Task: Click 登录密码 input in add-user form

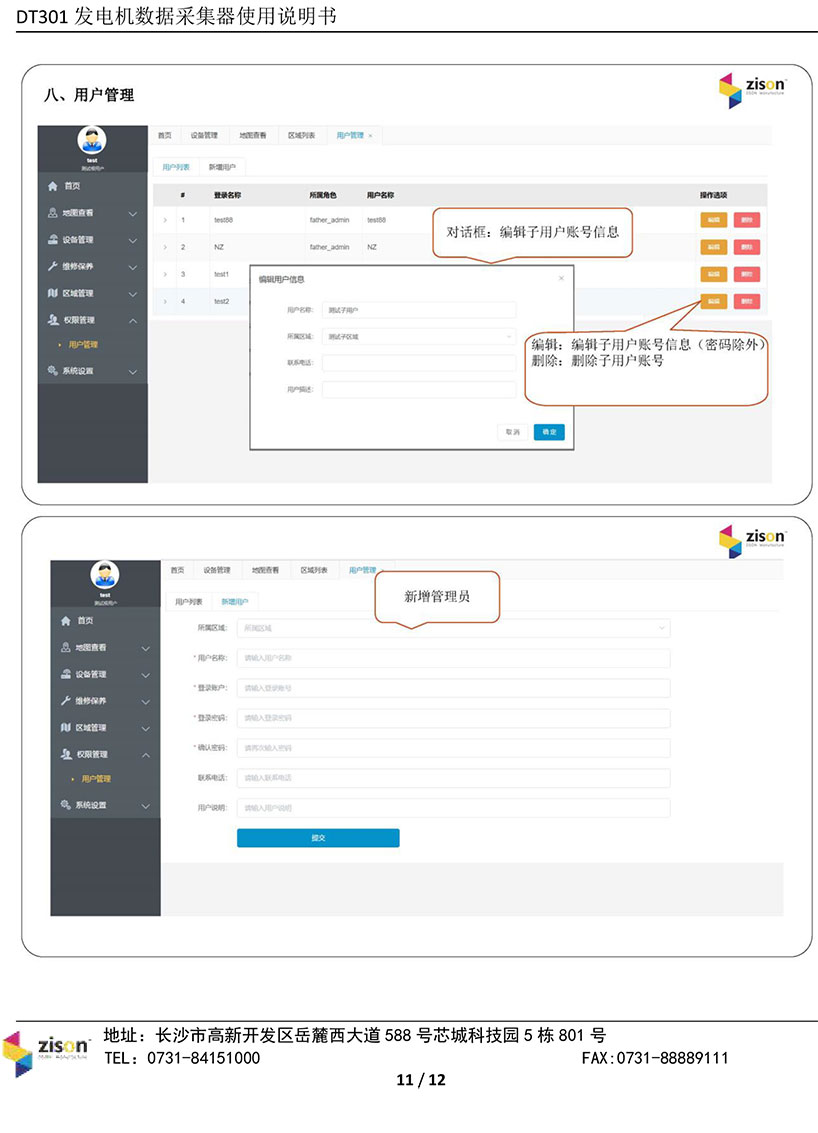Action: click(452, 718)
